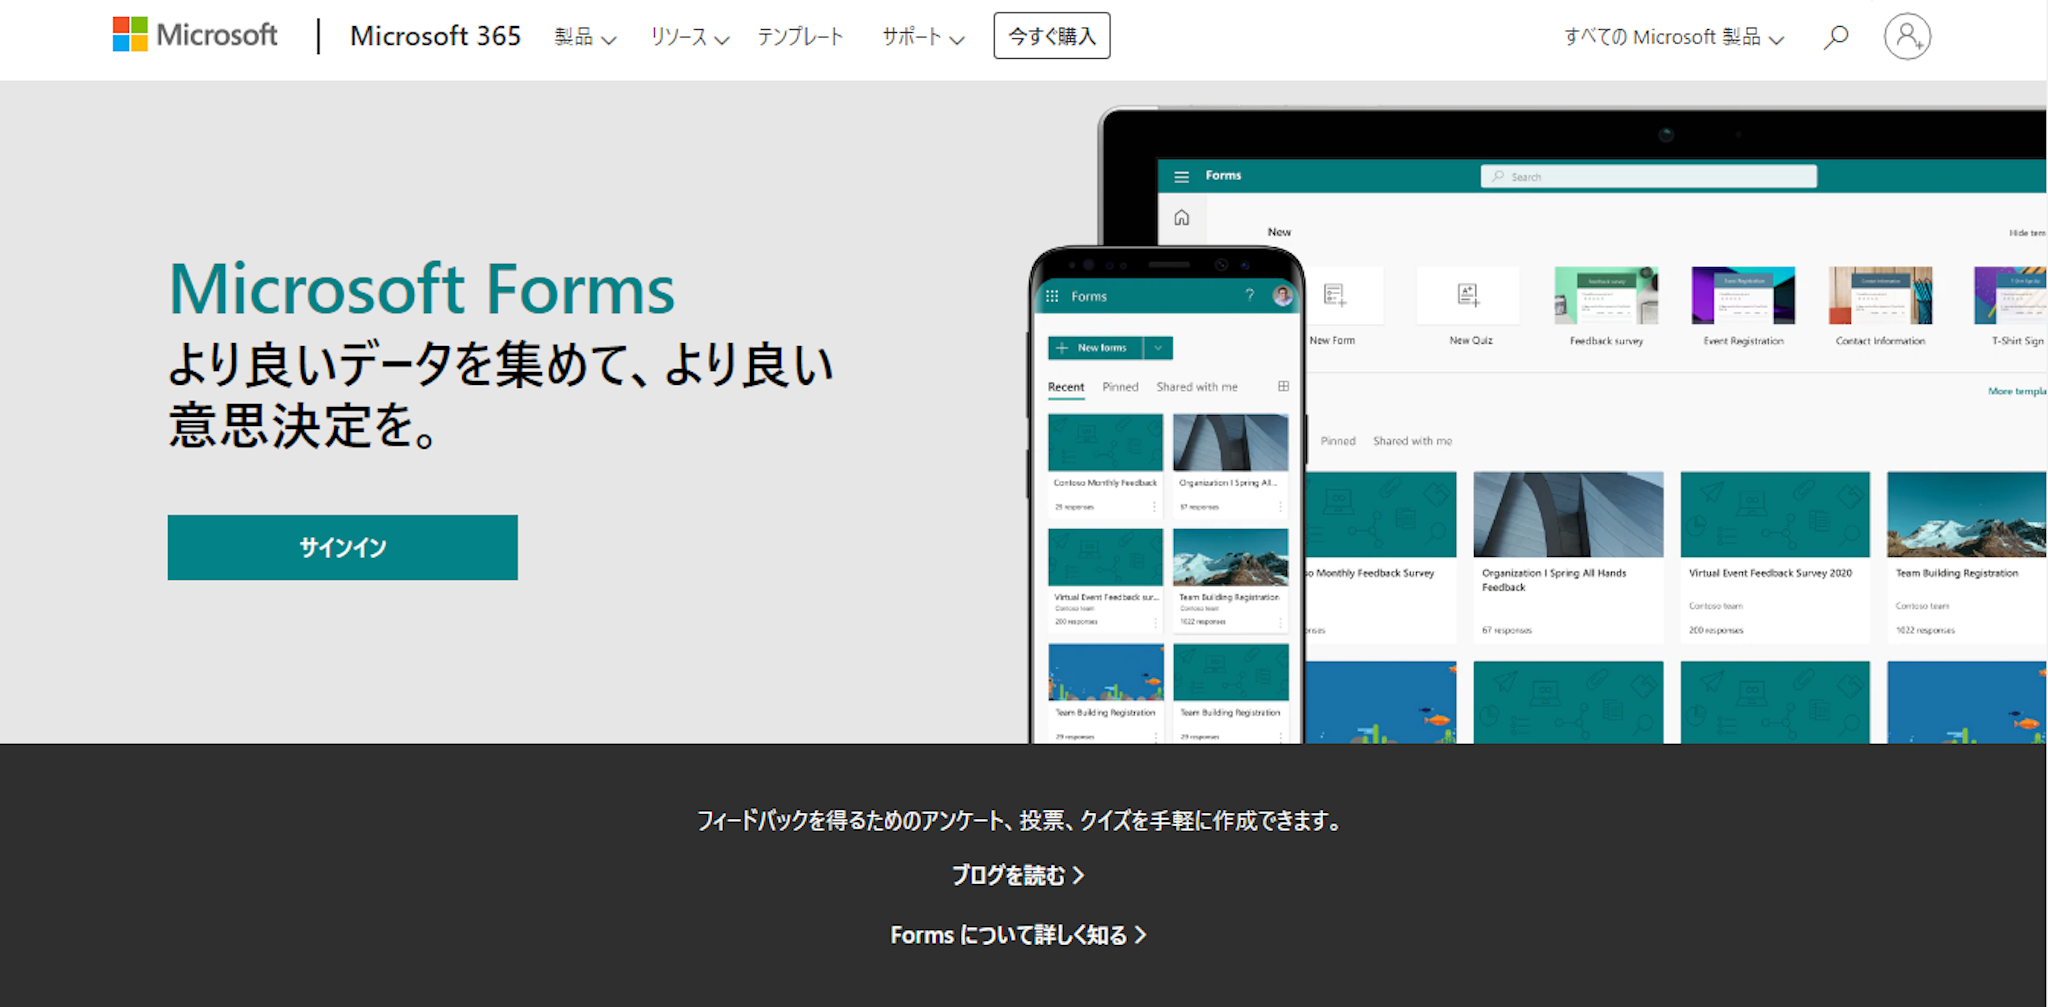
Task: Click the home icon in tablet sidebar
Action: click(1182, 217)
